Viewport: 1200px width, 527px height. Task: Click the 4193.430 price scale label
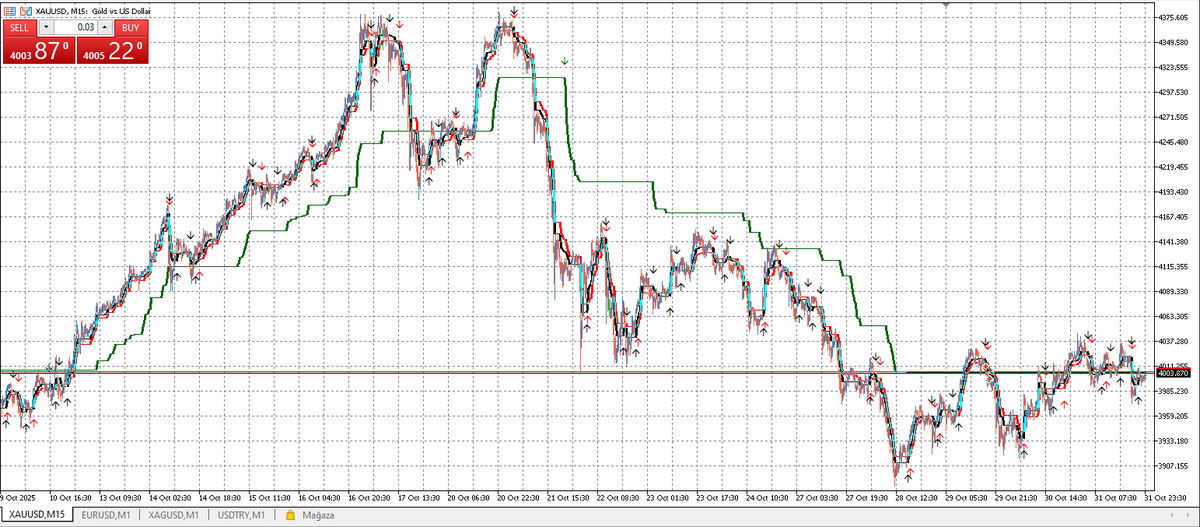[1173, 191]
